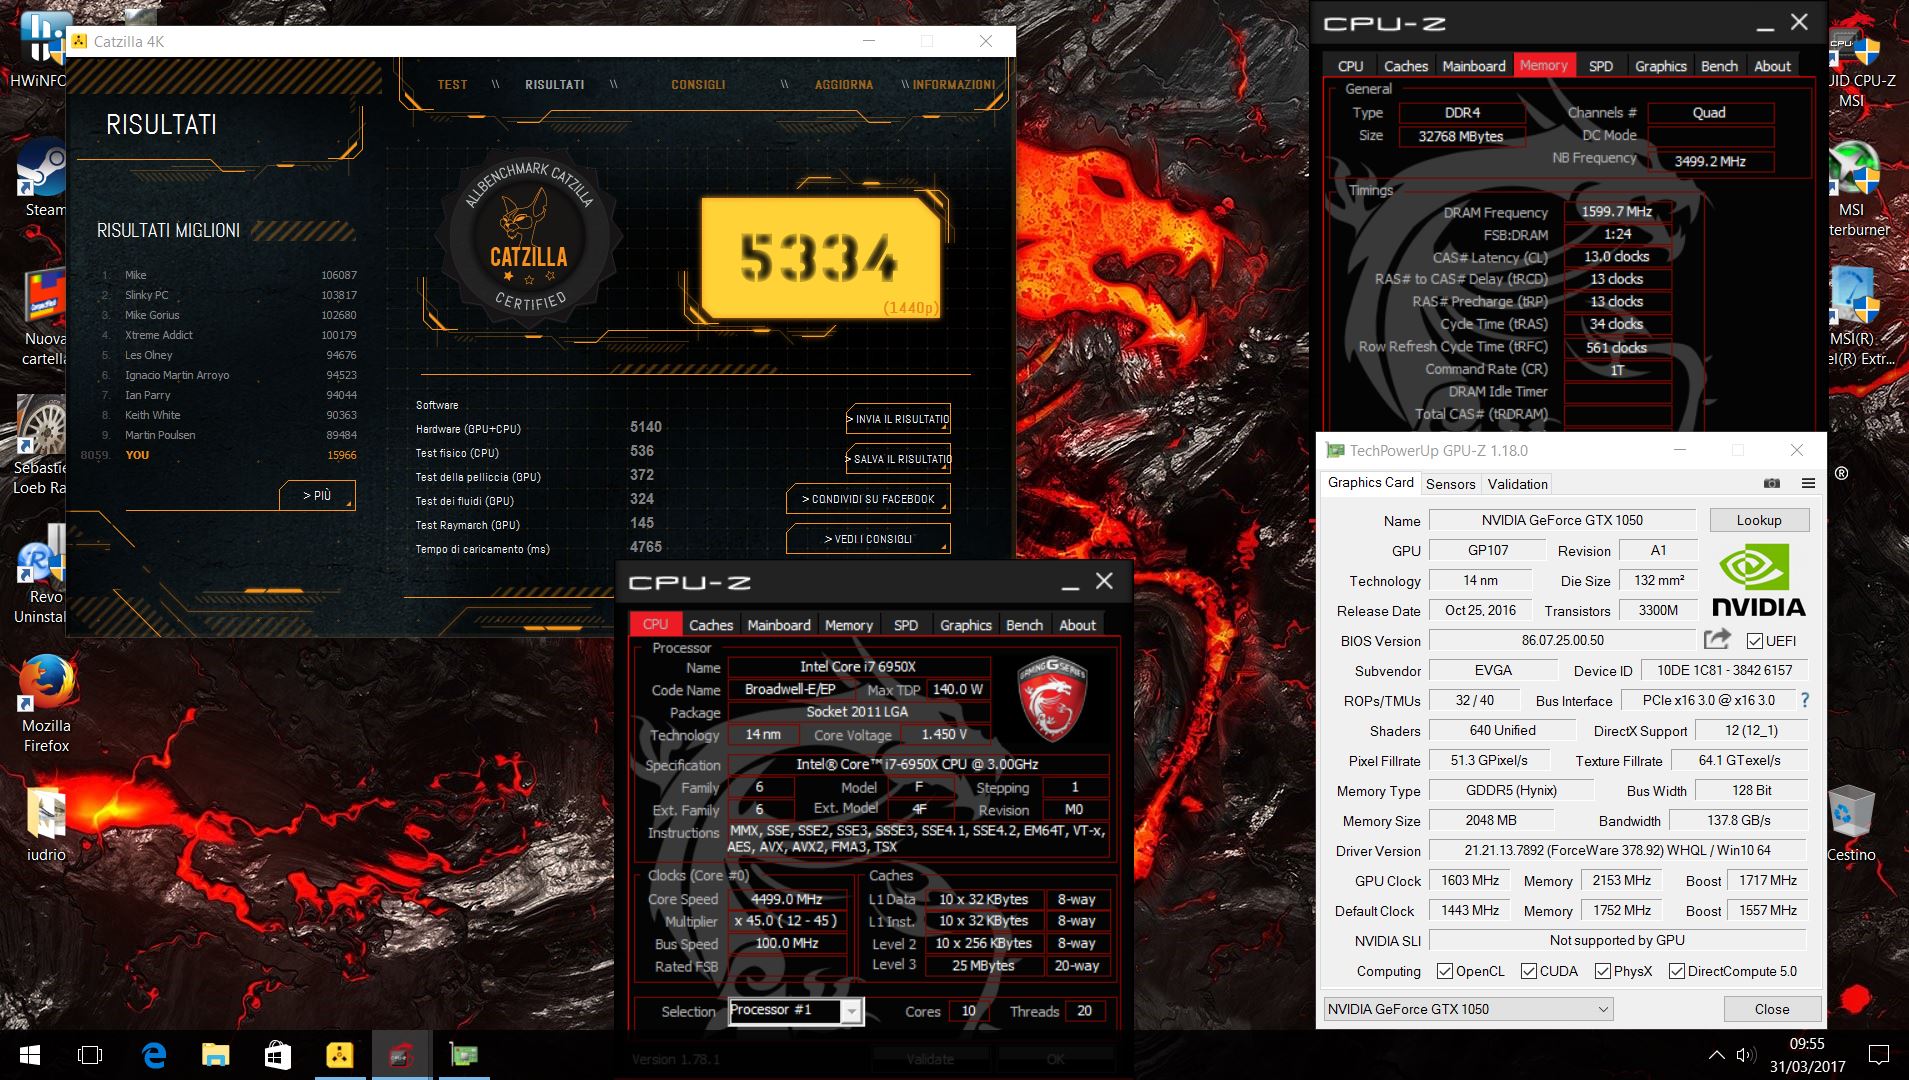The image size is (1909, 1080).
Task: Switch to the Sensors tab in GPU-Z
Action: click(1450, 484)
